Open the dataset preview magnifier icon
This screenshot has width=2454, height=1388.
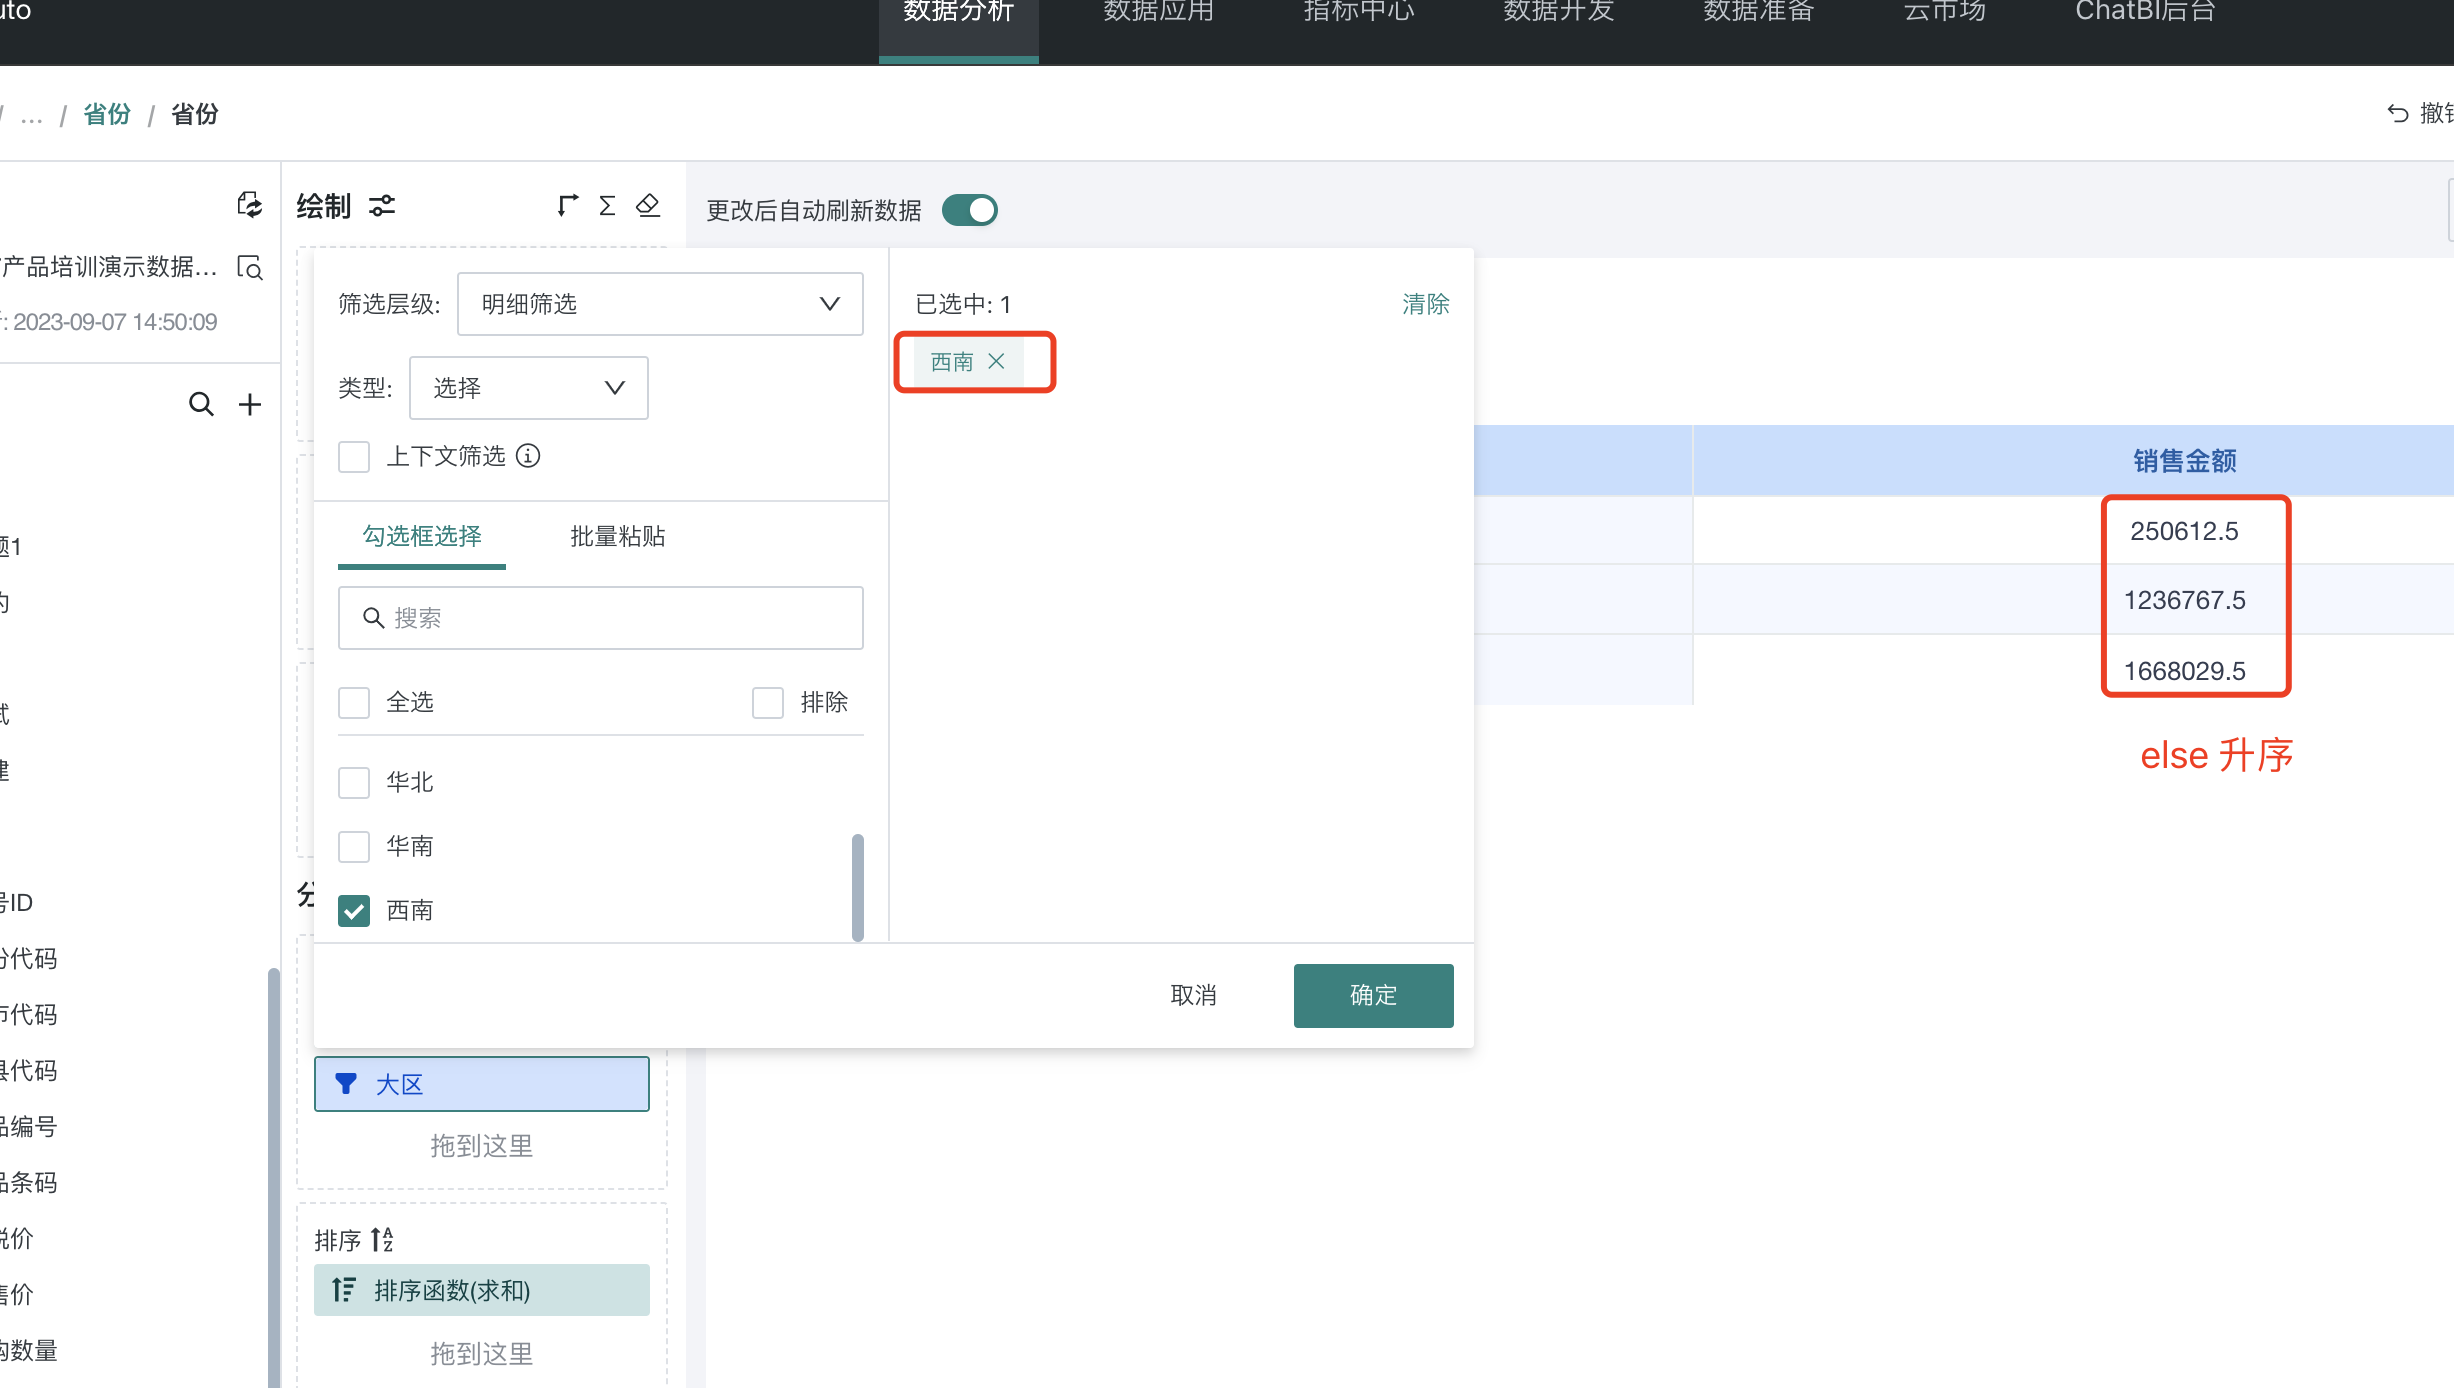(250, 269)
